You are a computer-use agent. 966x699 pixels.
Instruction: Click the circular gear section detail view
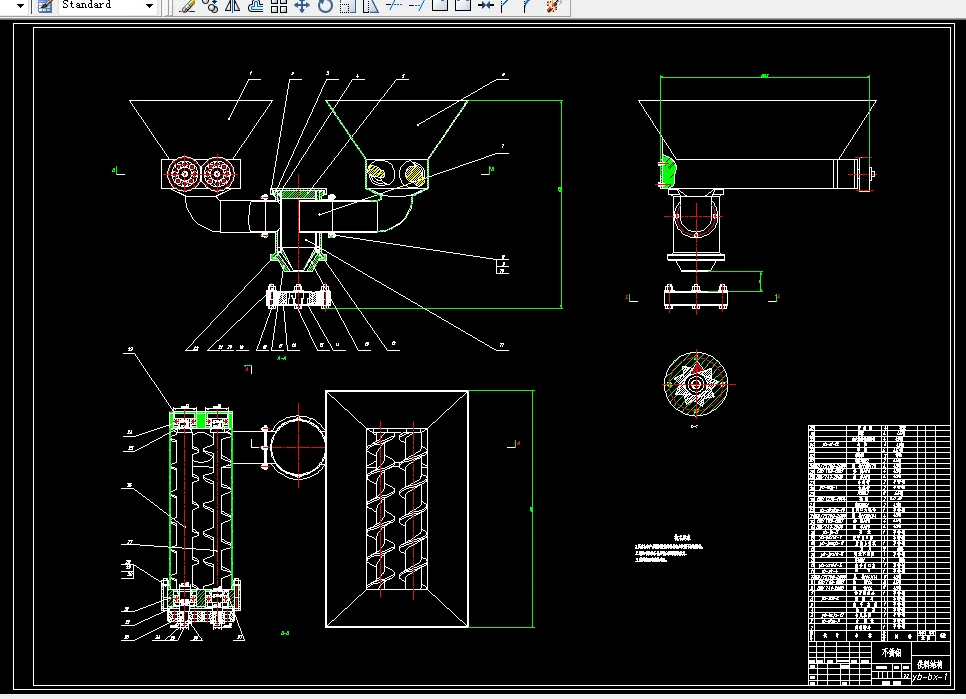[696, 384]
